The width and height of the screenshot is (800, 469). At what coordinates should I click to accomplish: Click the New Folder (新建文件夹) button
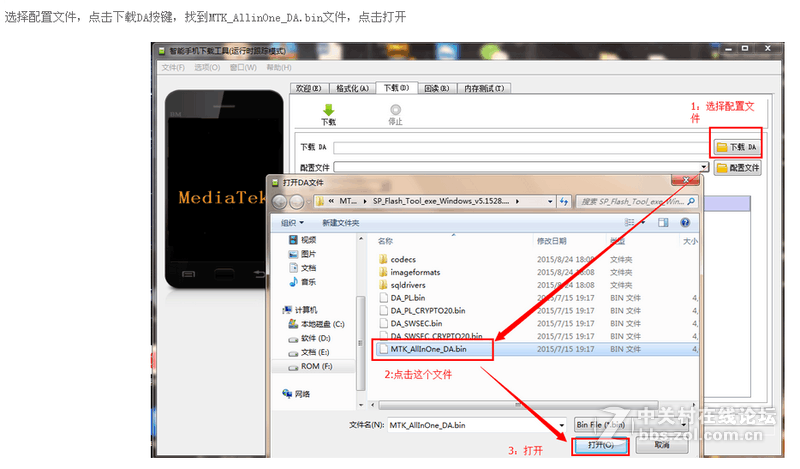[x=341, y=223]
